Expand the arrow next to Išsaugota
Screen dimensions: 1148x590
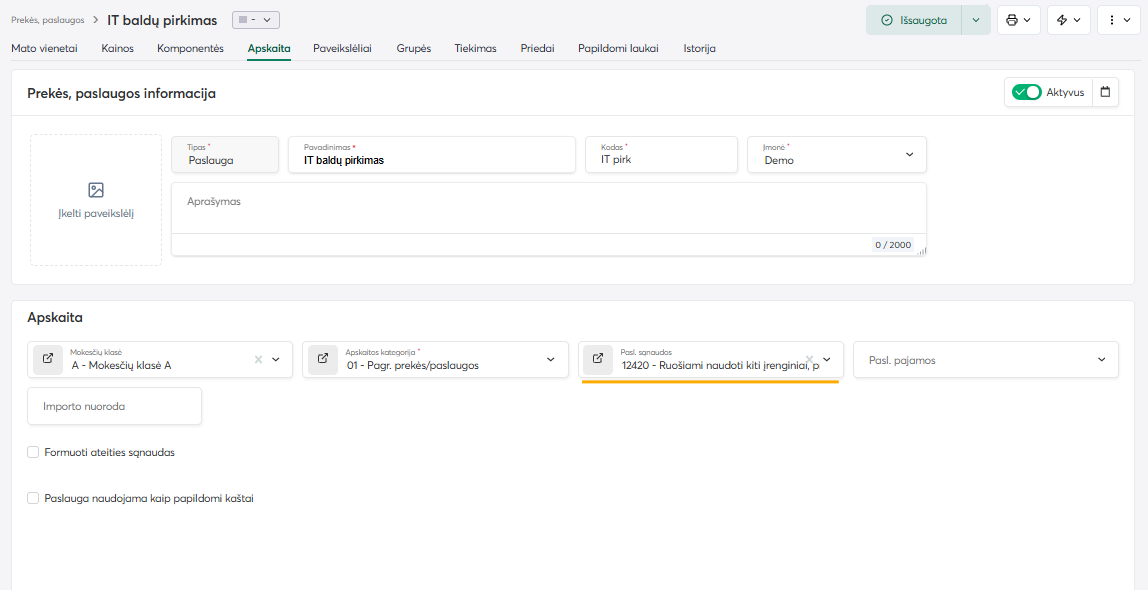[976, 20]
